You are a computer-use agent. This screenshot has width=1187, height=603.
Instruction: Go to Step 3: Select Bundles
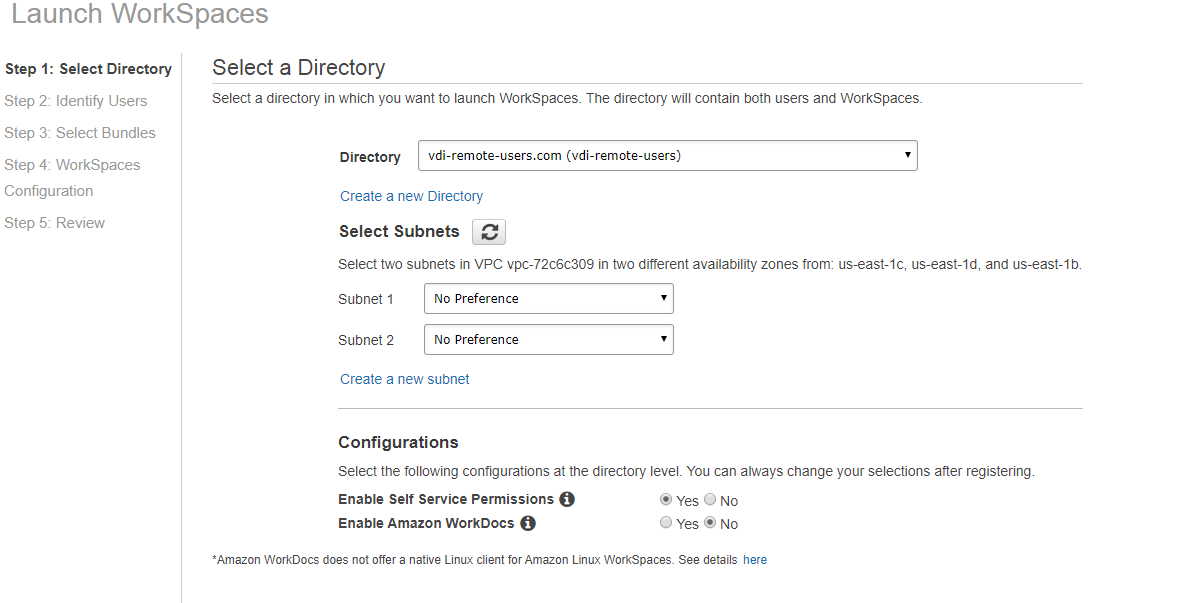[80, 133]
